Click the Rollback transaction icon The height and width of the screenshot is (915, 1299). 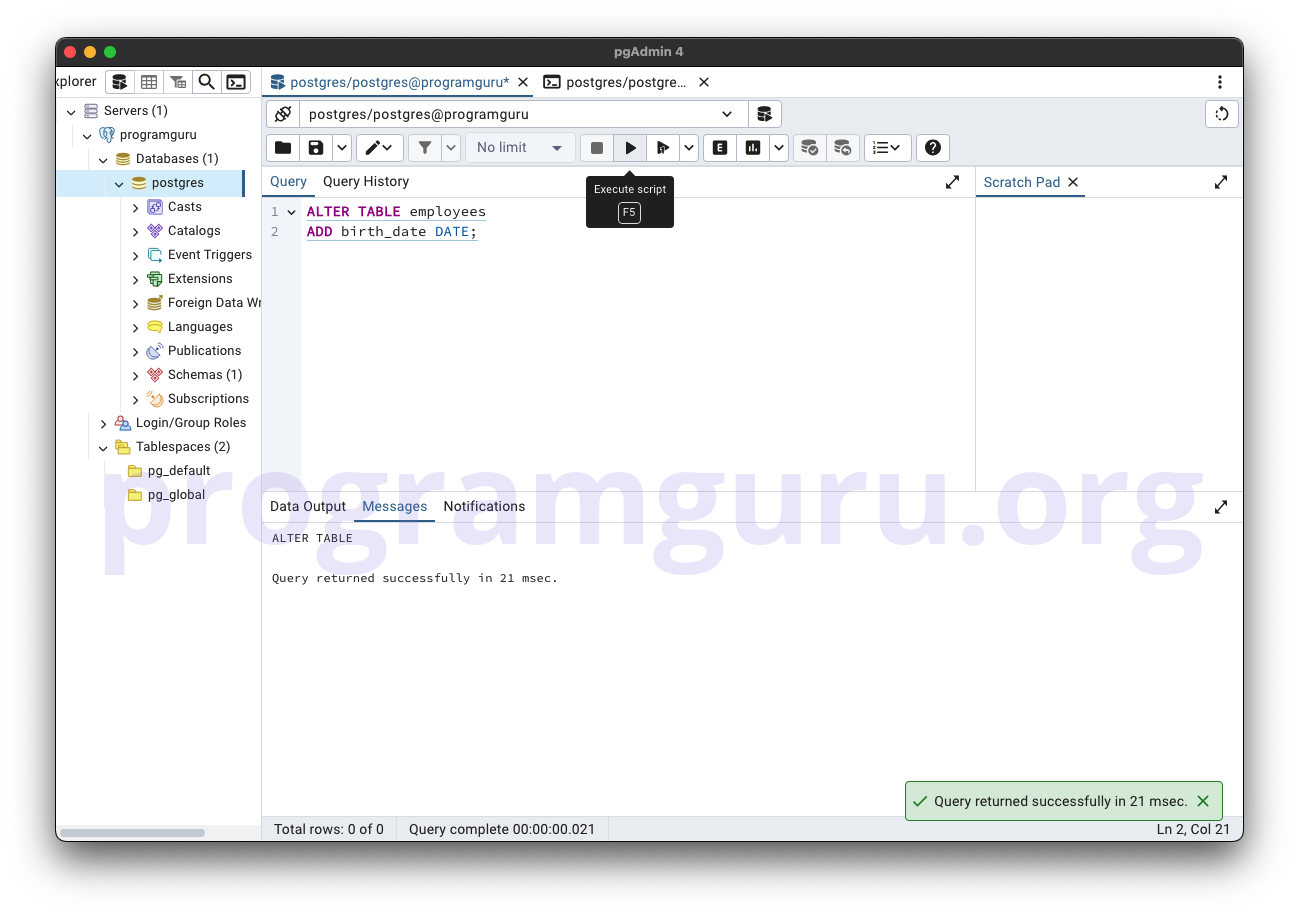pyautogui.click(x=843, y=148)
